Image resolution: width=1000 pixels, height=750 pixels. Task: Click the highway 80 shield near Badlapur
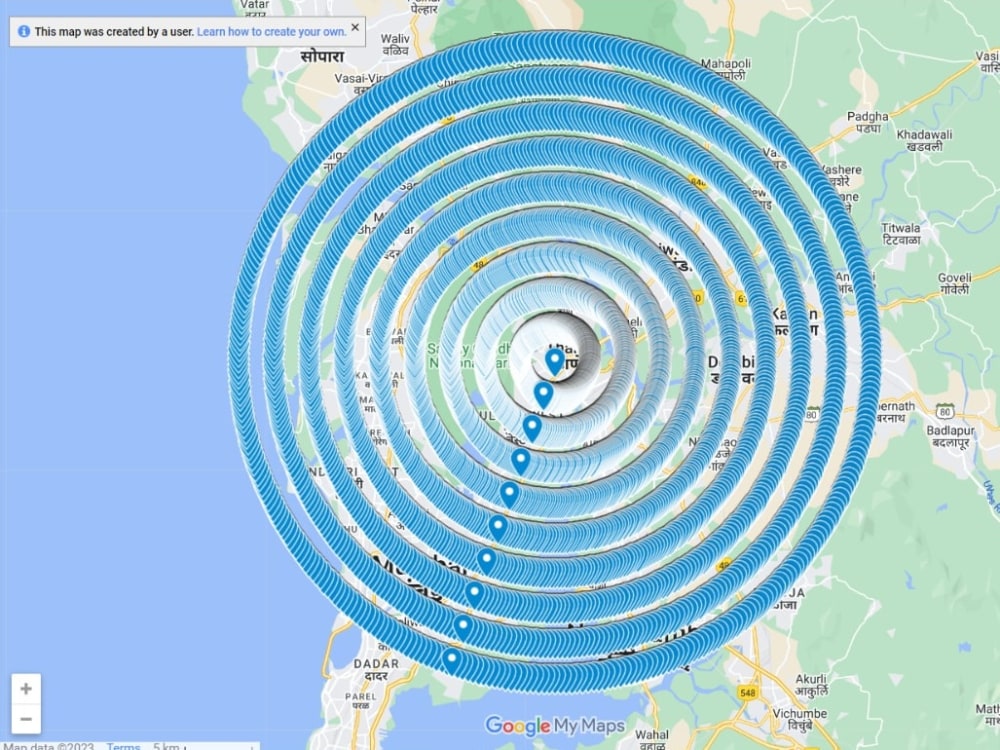click(x=945, y=410)
